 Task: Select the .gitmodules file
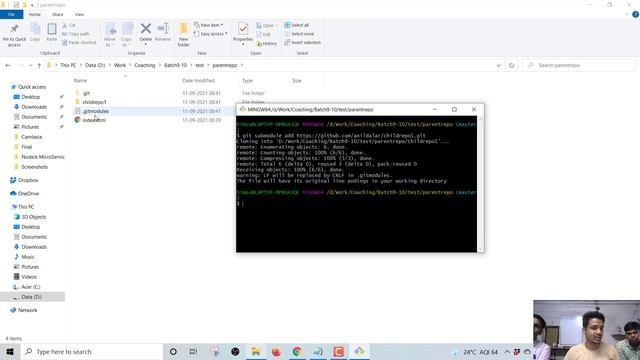pos(96,111)
